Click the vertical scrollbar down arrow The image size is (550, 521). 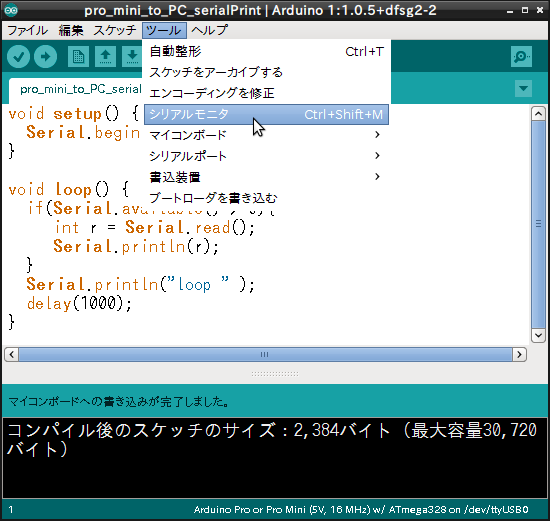(x=538, y=335)
